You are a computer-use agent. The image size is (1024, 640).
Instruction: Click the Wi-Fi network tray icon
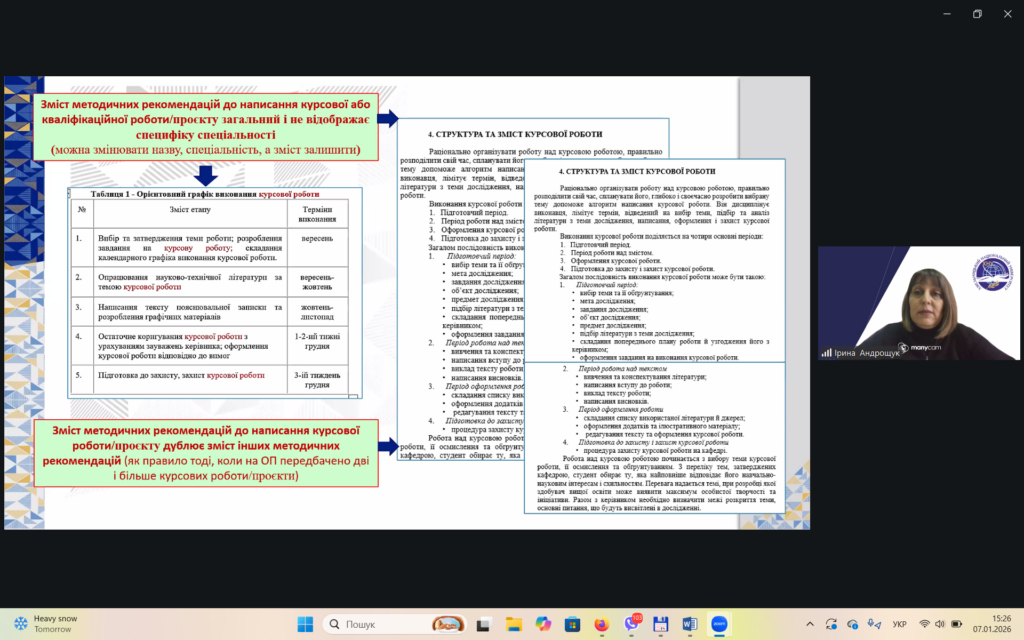point(925,624)
